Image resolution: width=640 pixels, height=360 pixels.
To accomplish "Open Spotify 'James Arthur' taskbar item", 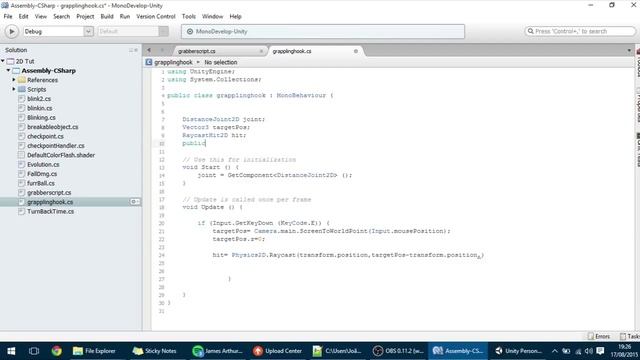I will [217, 351].
